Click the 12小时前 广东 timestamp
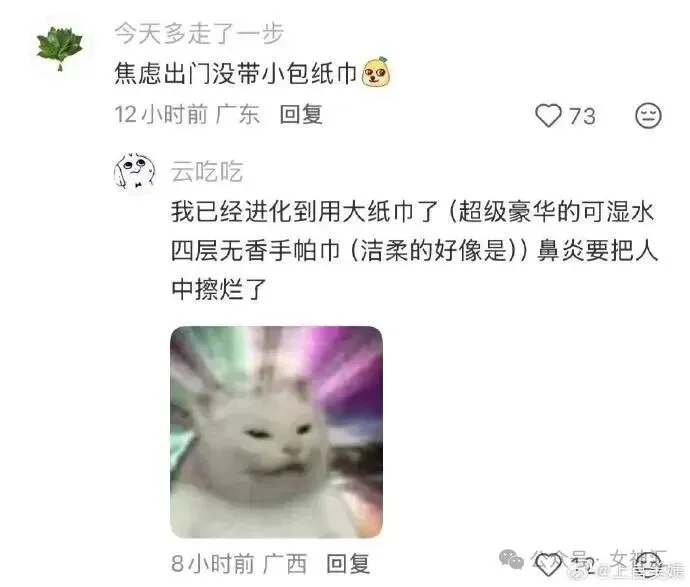This screenshot has height=587, width=690. [x=187, y=115]
